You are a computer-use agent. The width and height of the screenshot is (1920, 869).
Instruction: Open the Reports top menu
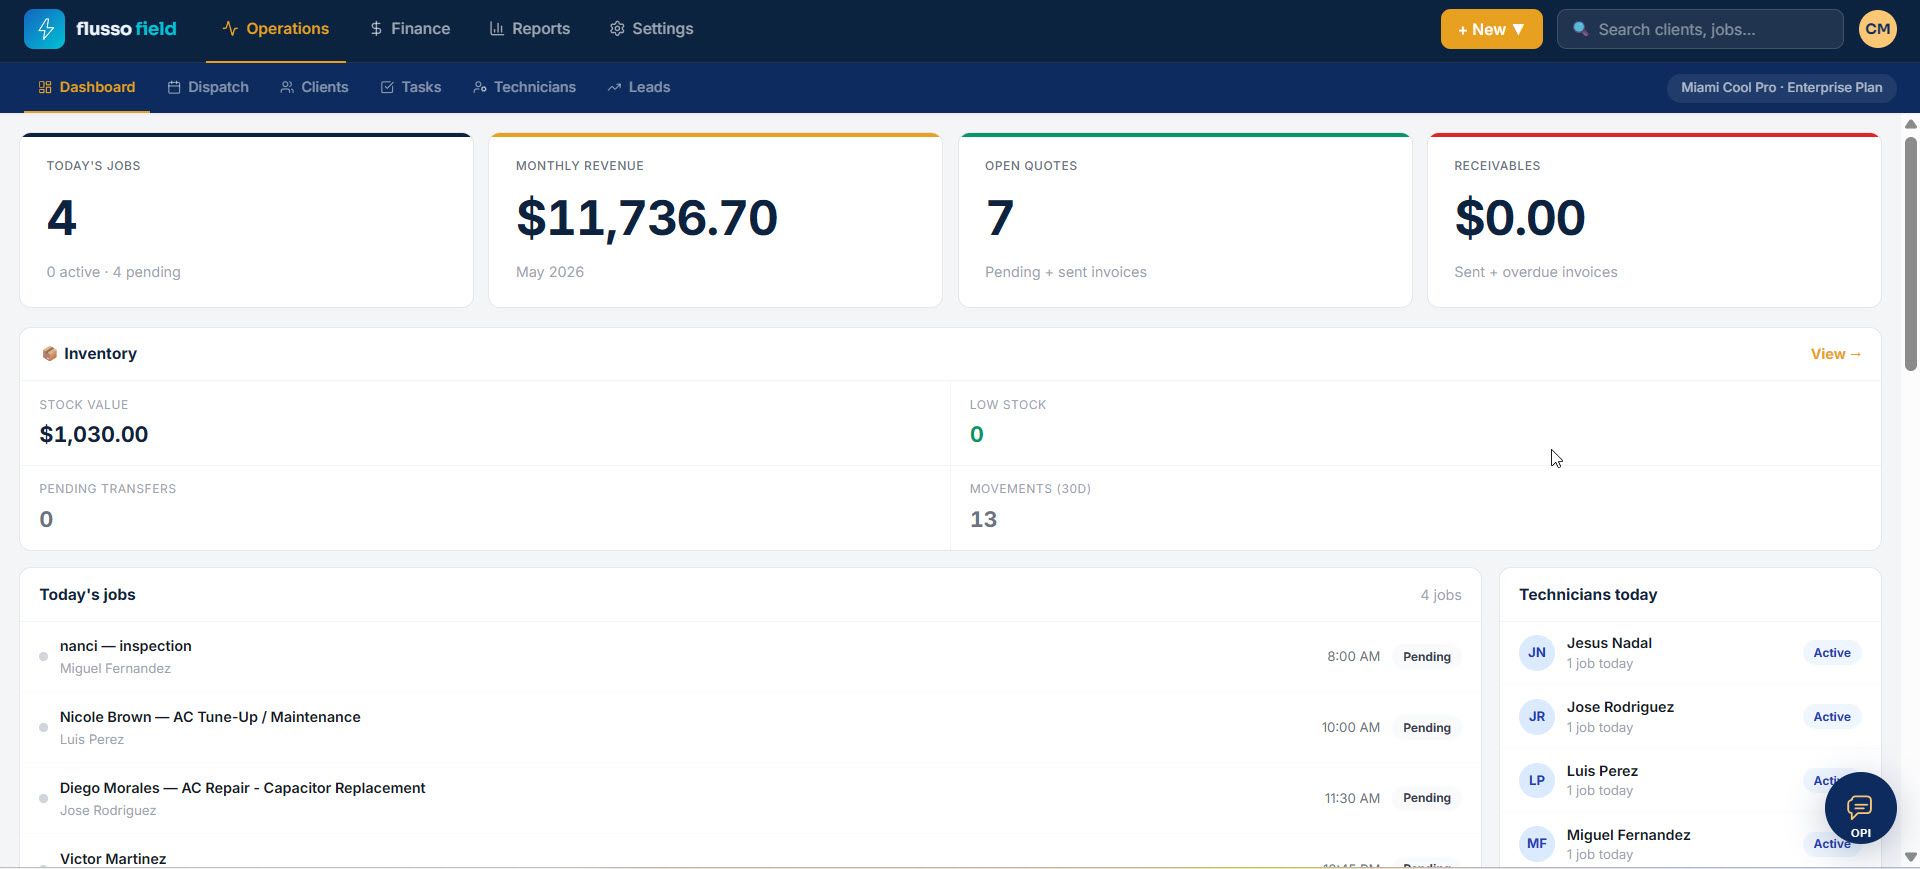coord(530,29)
